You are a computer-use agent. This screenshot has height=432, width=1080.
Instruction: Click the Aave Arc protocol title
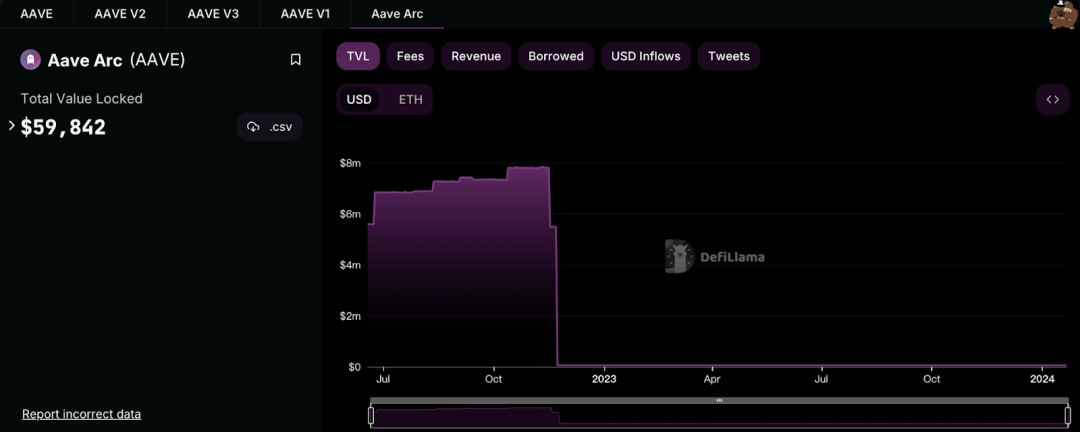[x=85, y=60]
